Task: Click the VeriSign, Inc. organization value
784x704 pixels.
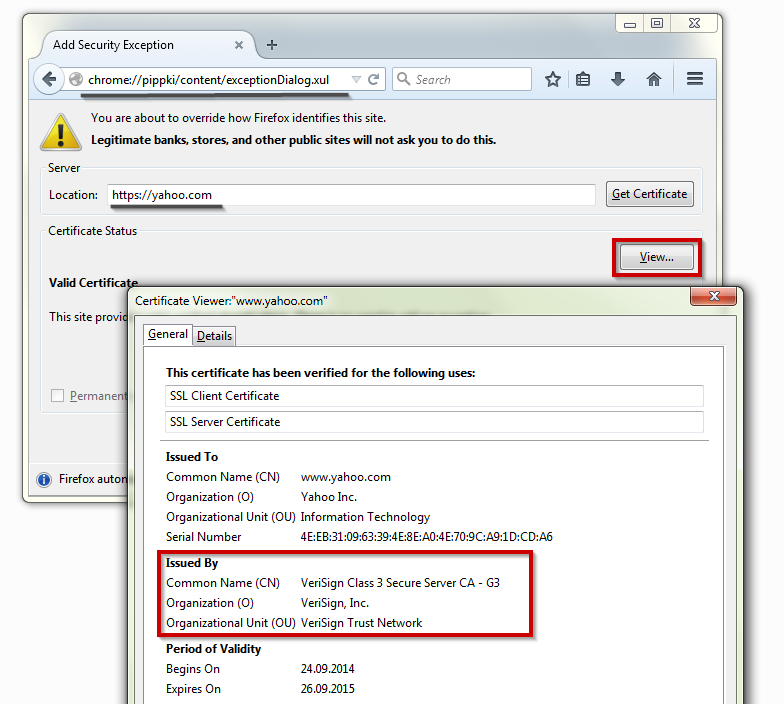Action: point(334,603)
